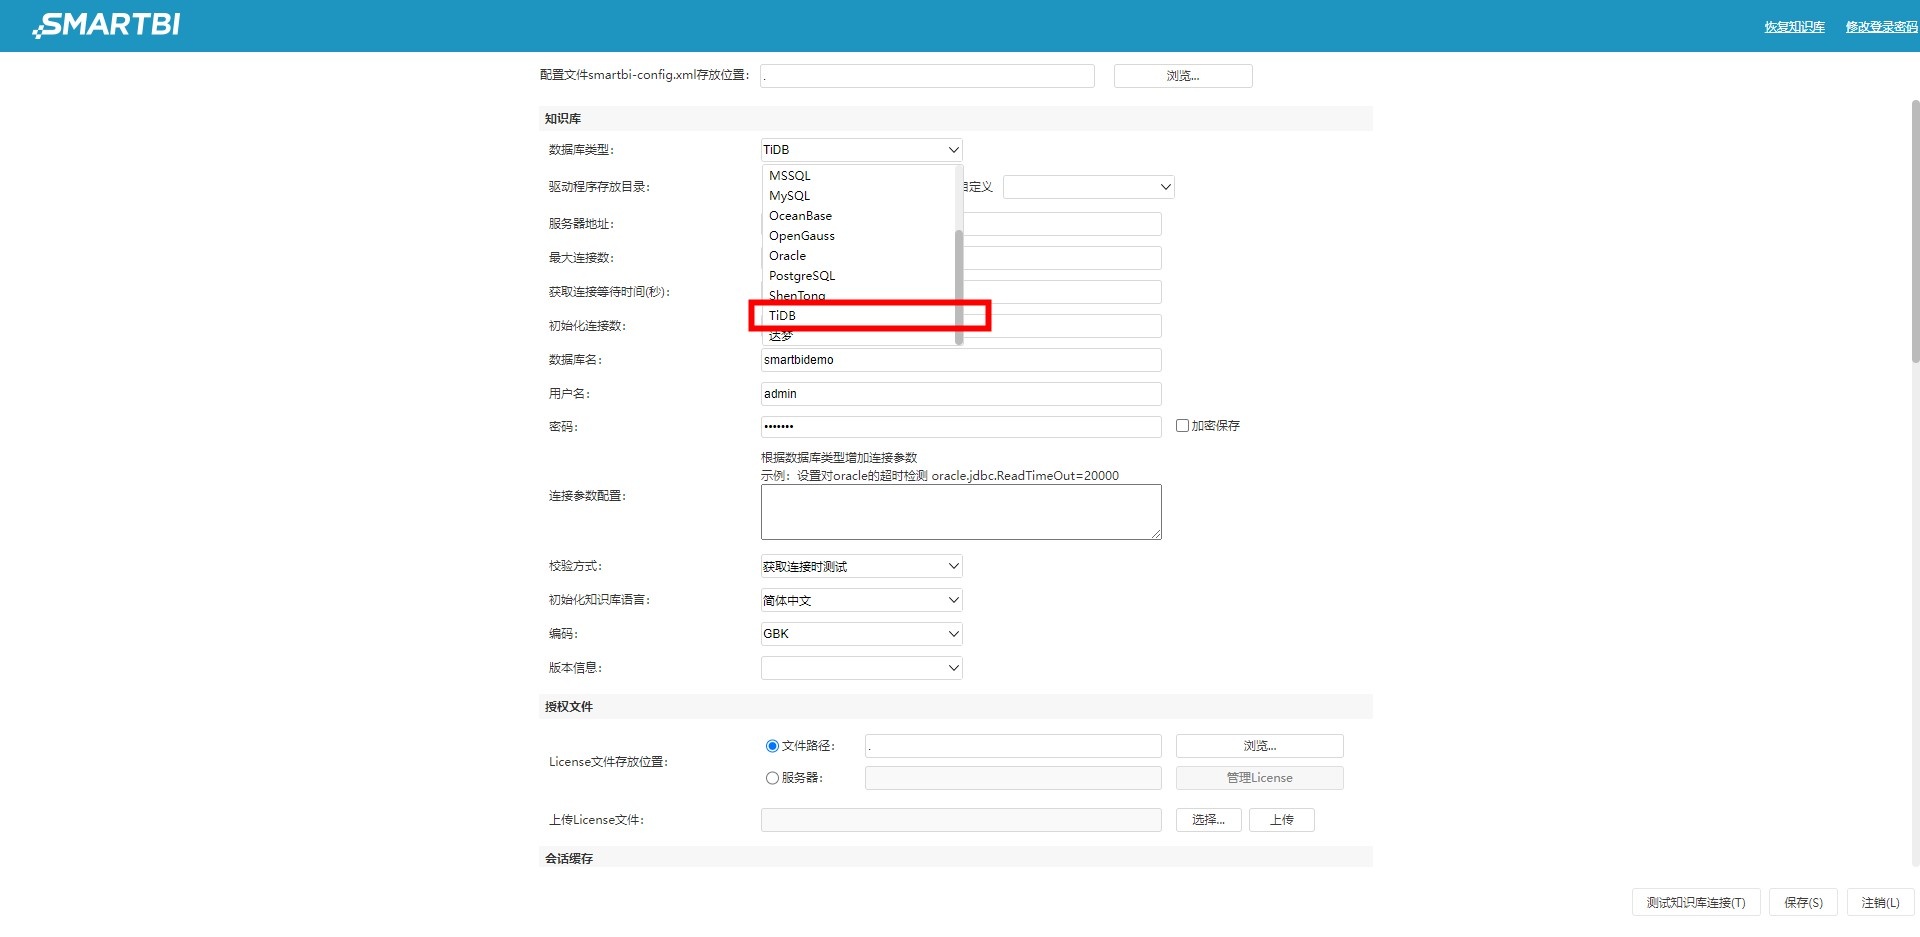Click the SMARTBI logo
Screen dimensions: 1920x937
pos(106,25)
